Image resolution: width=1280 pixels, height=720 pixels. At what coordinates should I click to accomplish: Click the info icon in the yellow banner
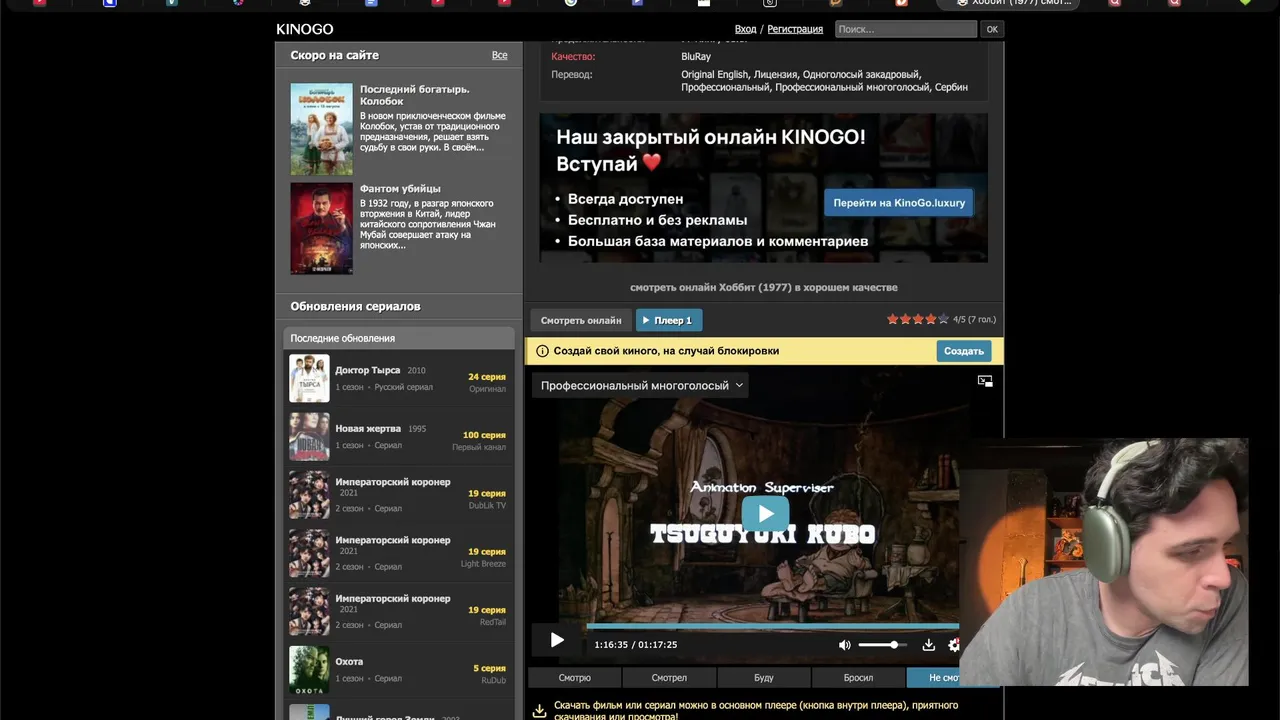542,351
